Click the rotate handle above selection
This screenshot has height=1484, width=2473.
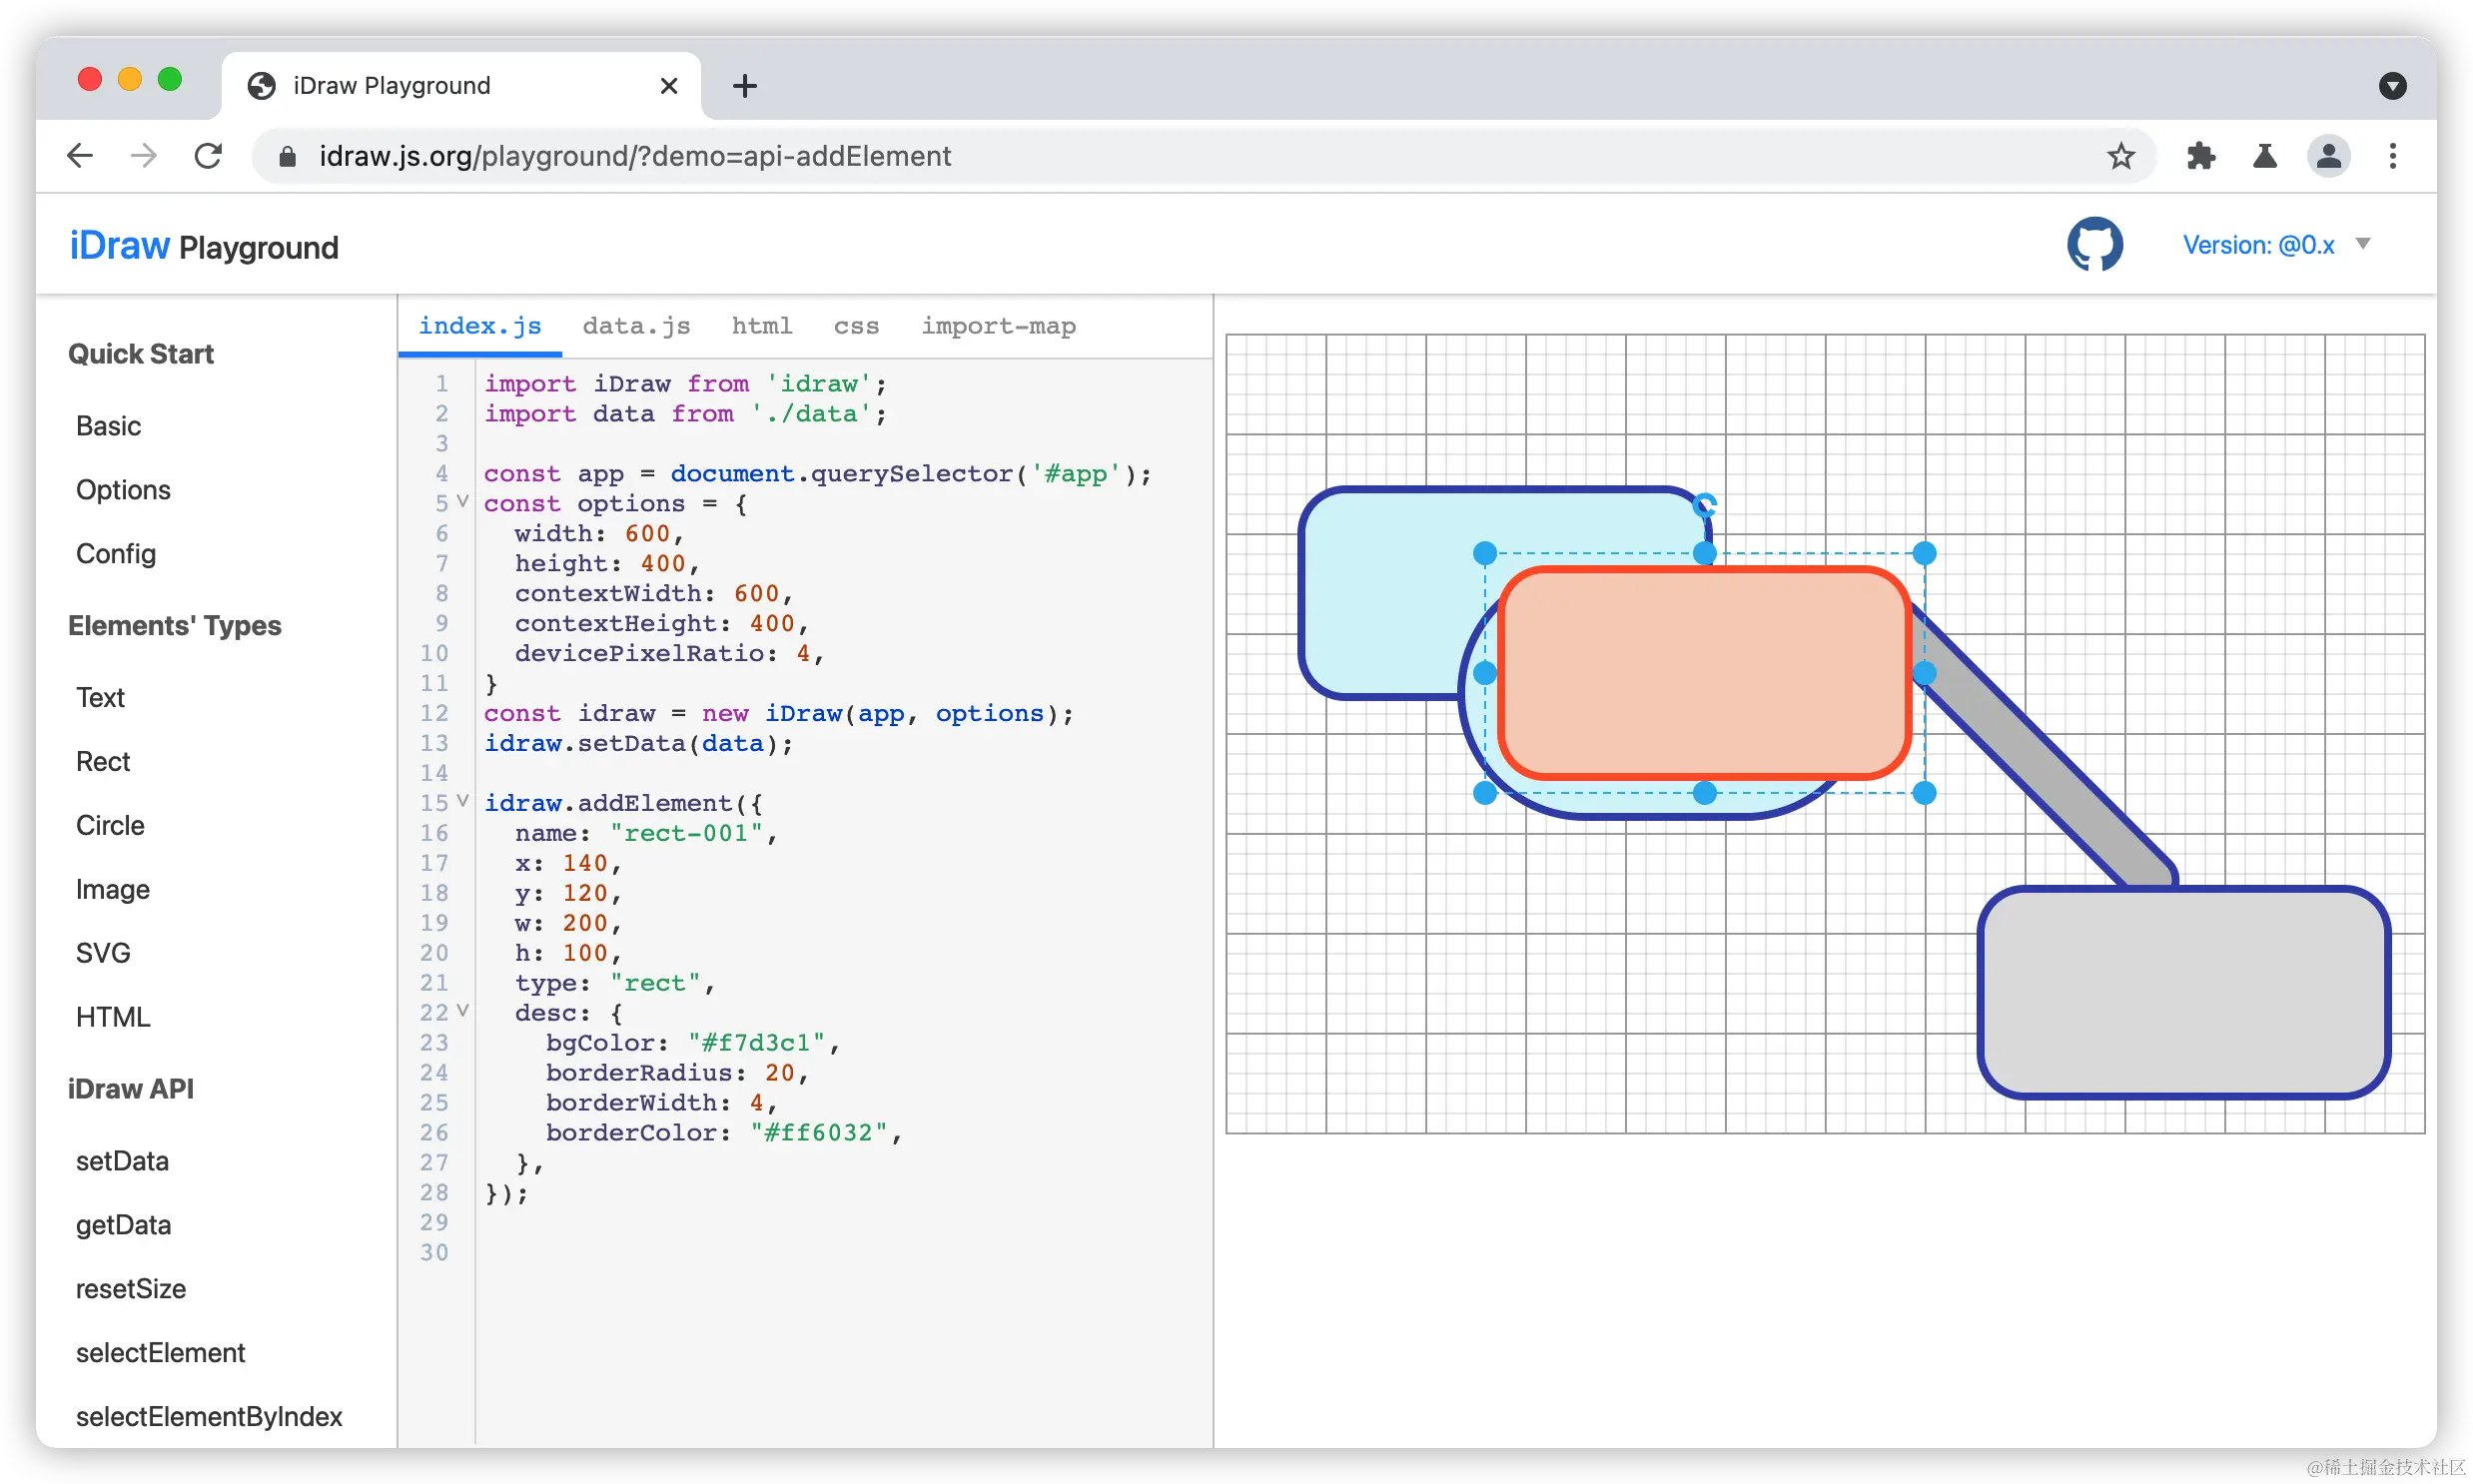1705,505
